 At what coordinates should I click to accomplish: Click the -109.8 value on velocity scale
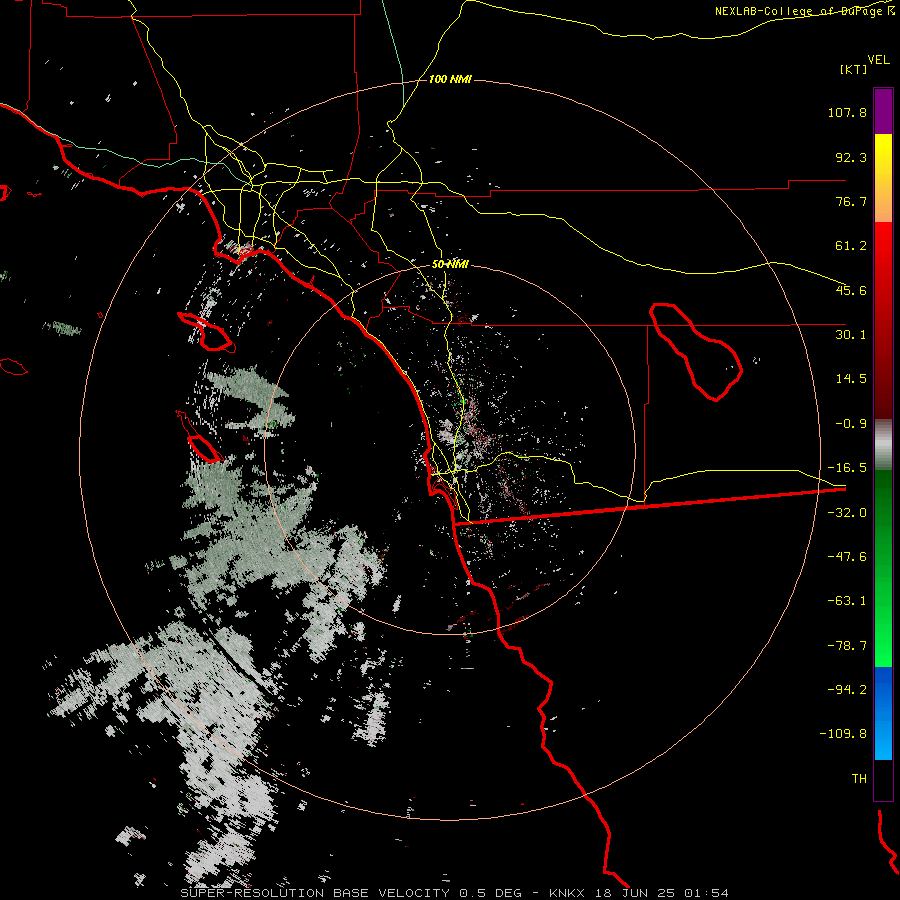pos(843,734)
